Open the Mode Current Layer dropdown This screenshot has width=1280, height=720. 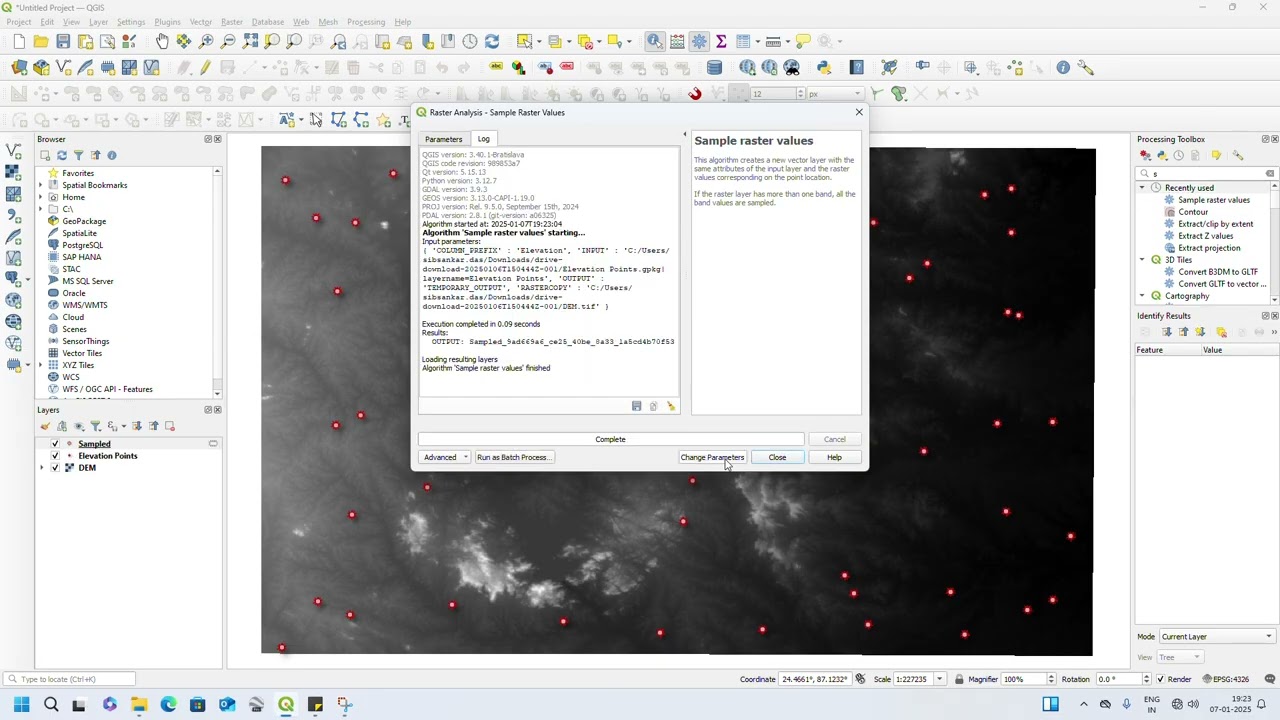pyautogui.click(x=1216, y=636)
